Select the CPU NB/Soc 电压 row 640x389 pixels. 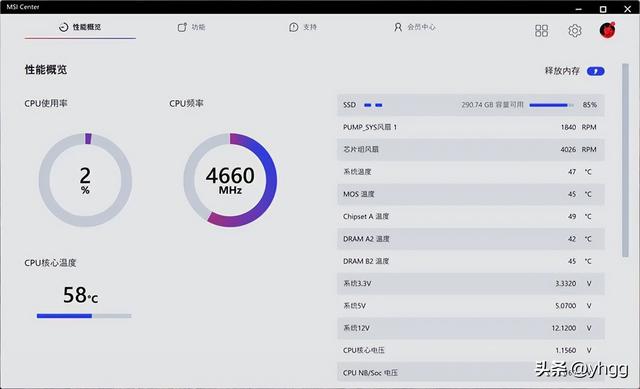(x=471, y=372)
